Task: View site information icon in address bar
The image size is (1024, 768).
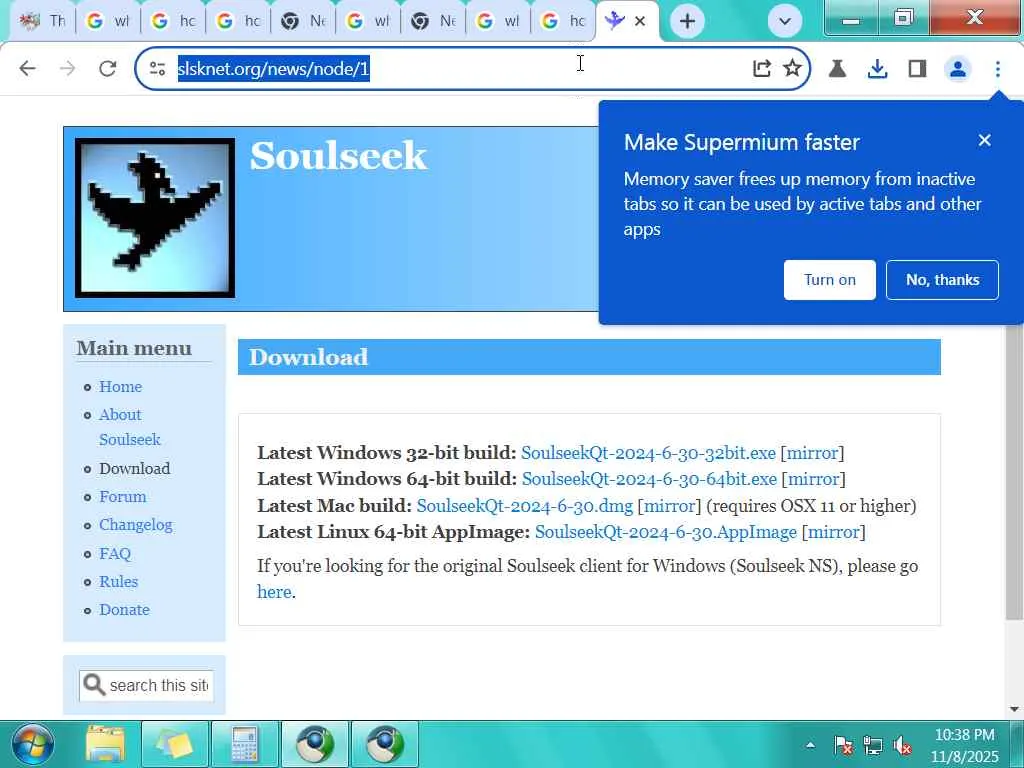Action: [157, 68]
